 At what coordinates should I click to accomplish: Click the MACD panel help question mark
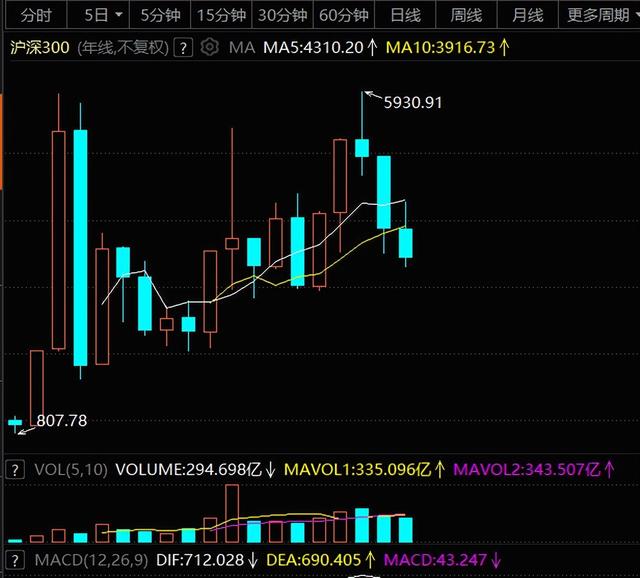(15, 560)
